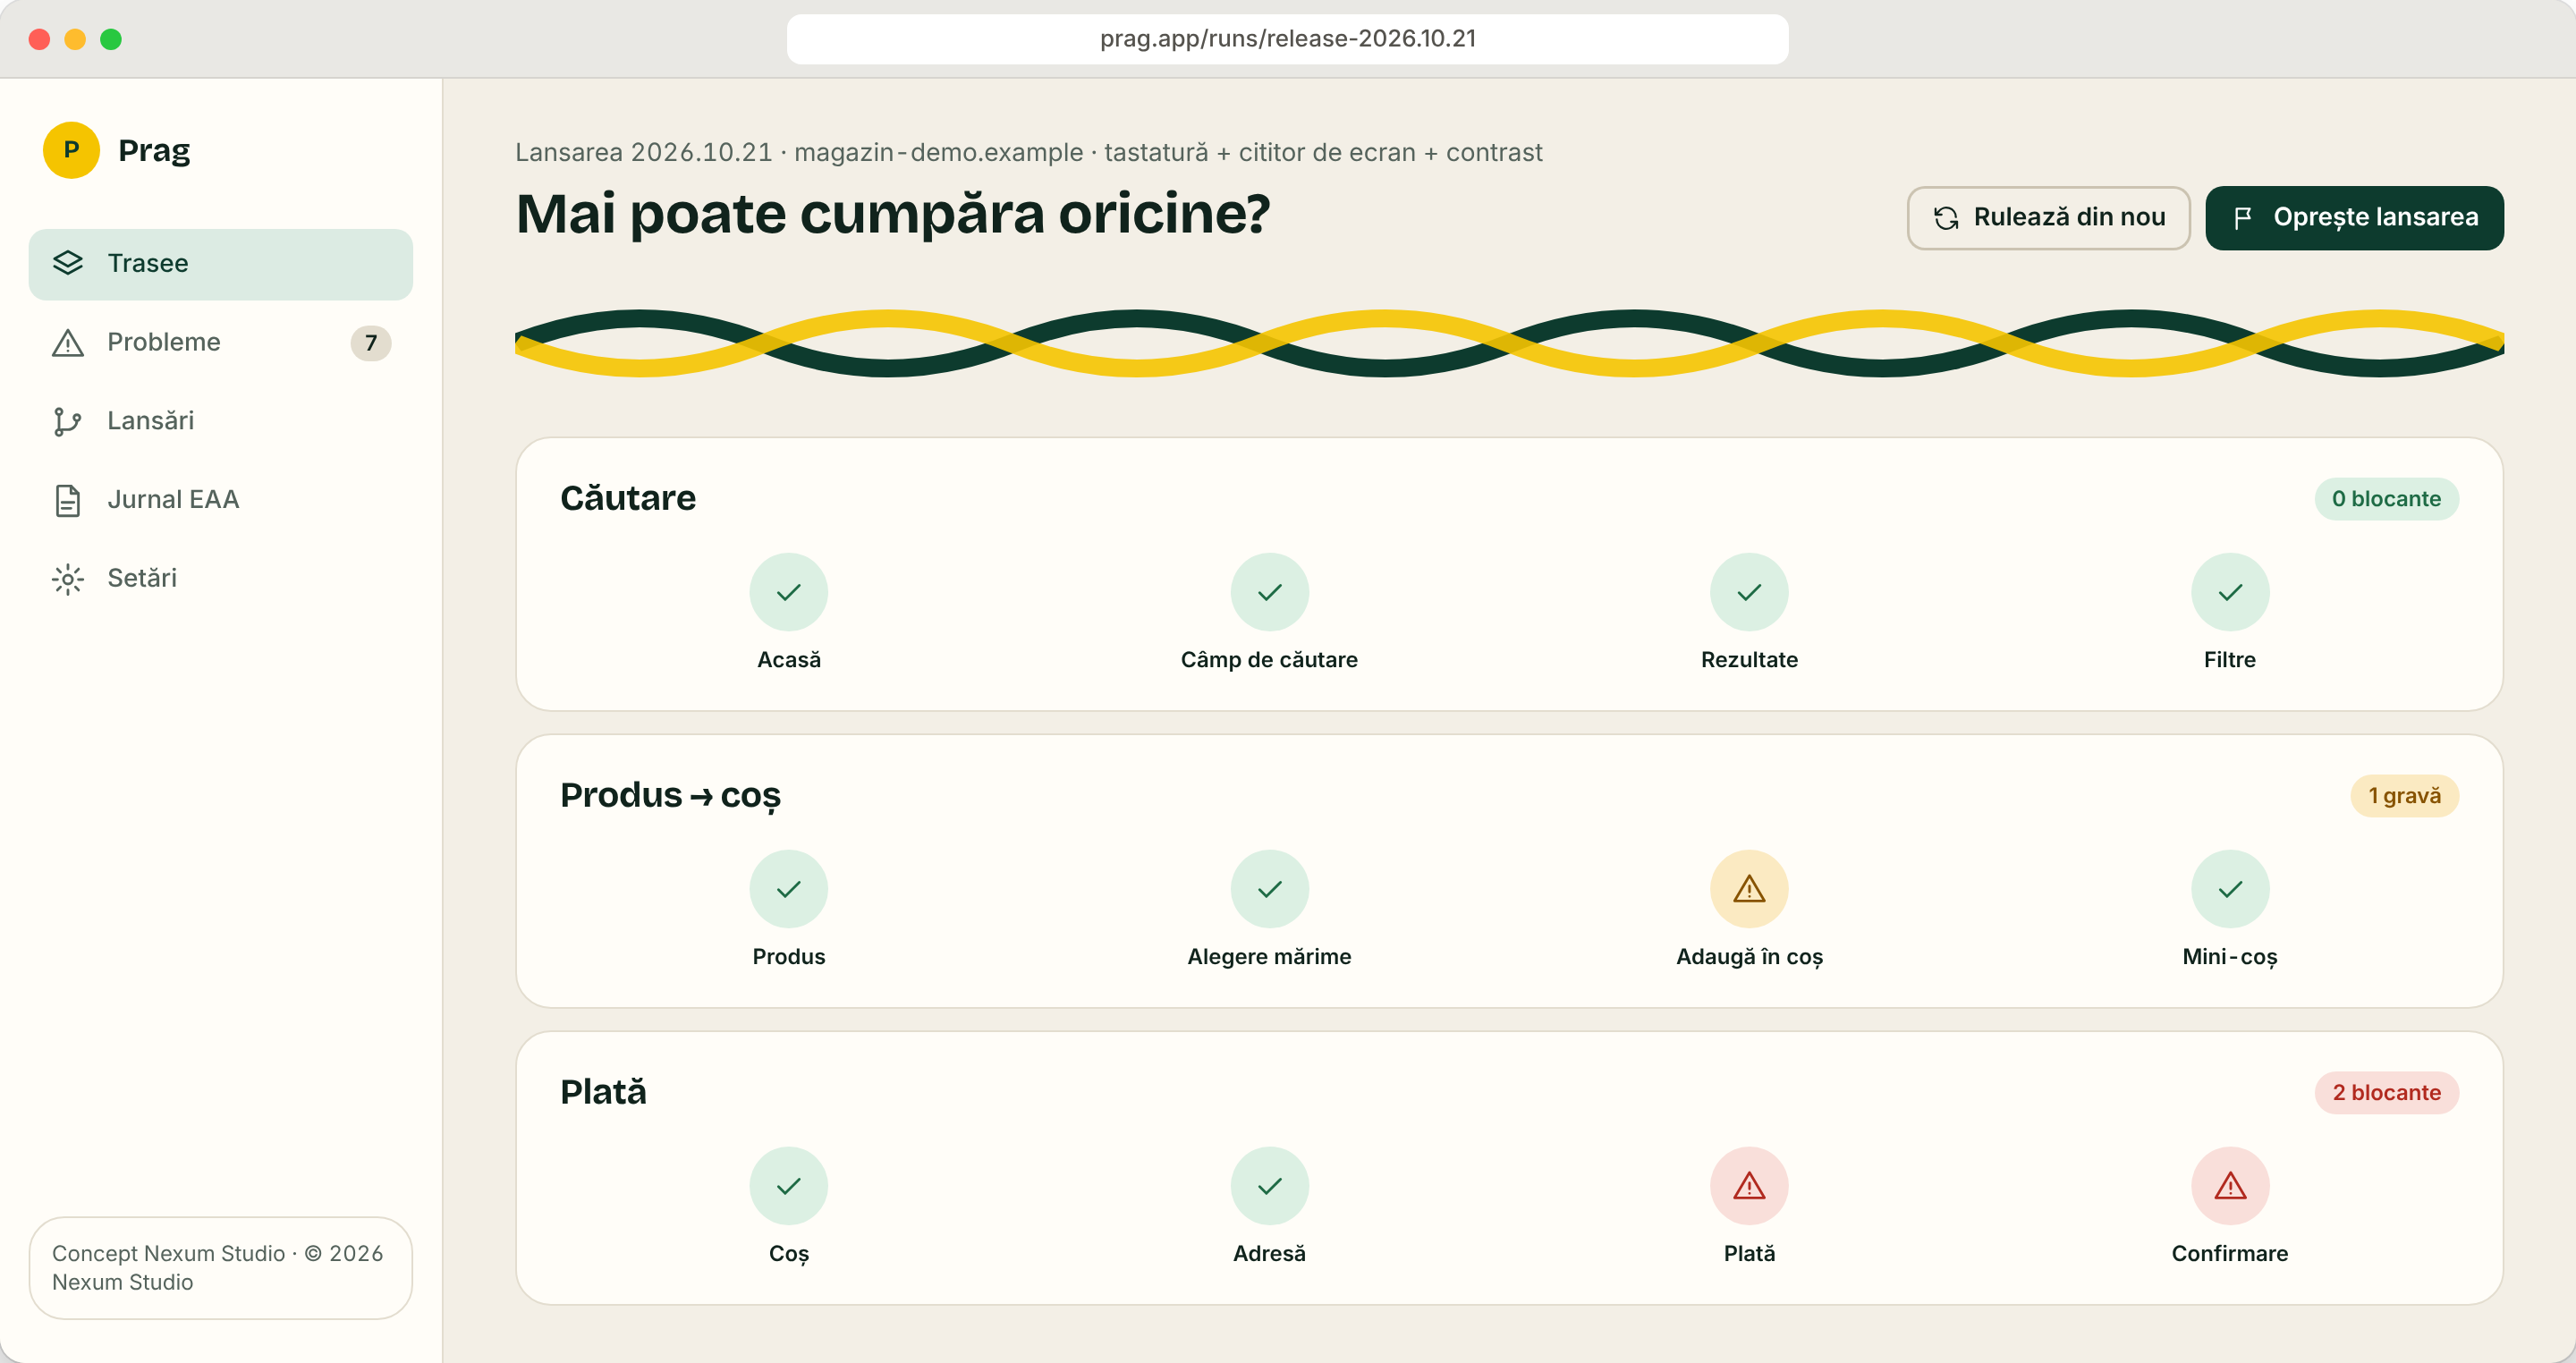This screenshot has height=1363, width=2576.
Task: Click the Concept Nexum Studio footer note
Action: pyautogui.click(x=220, y=1268)
